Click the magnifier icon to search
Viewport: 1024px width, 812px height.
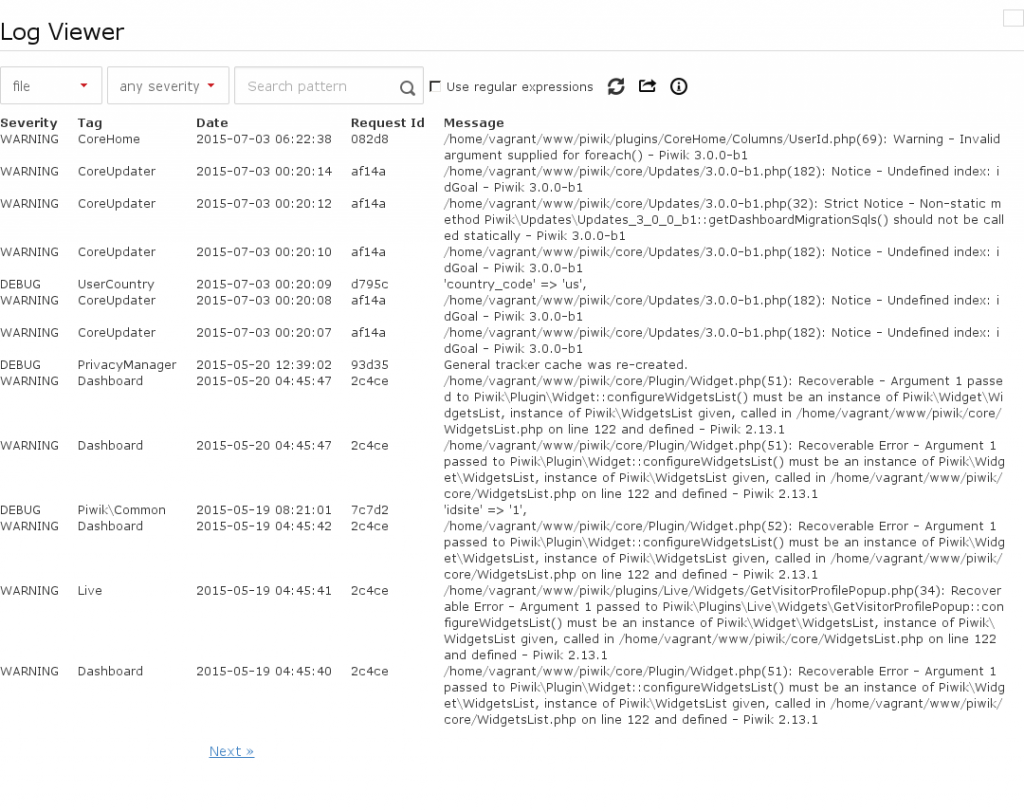(x=407, y=87)
